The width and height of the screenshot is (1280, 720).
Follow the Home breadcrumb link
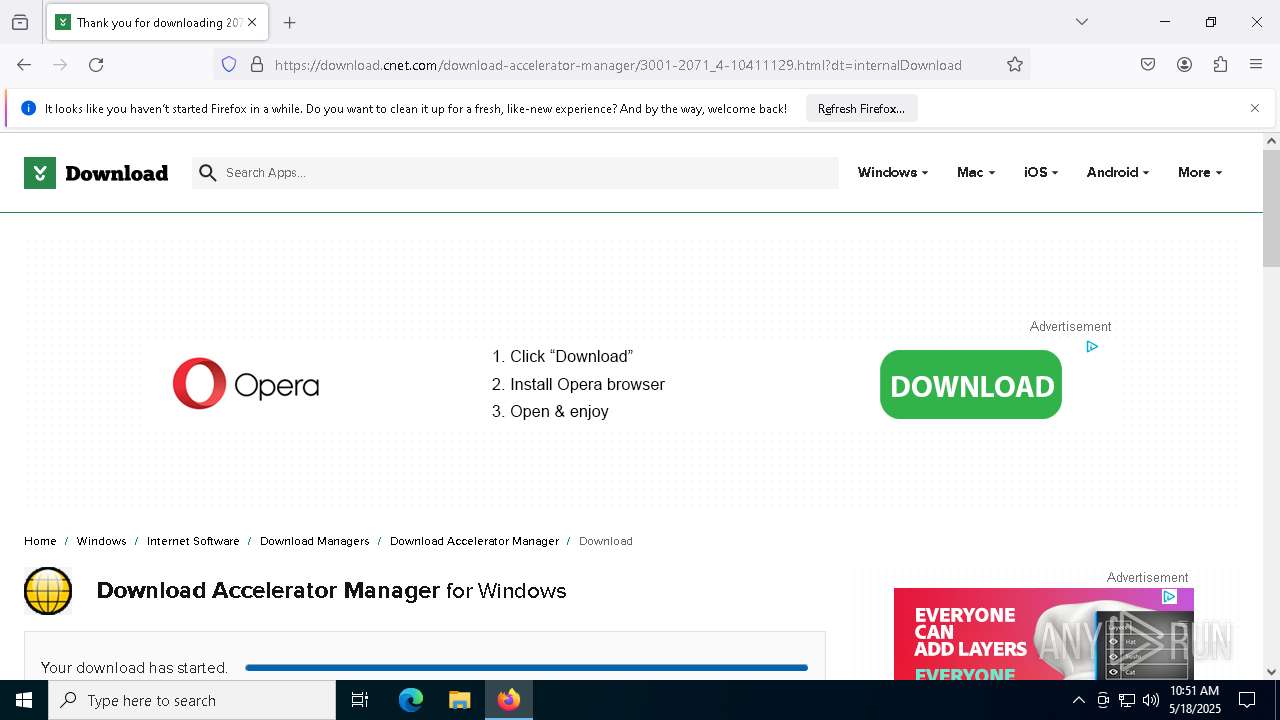coord(40,541)
